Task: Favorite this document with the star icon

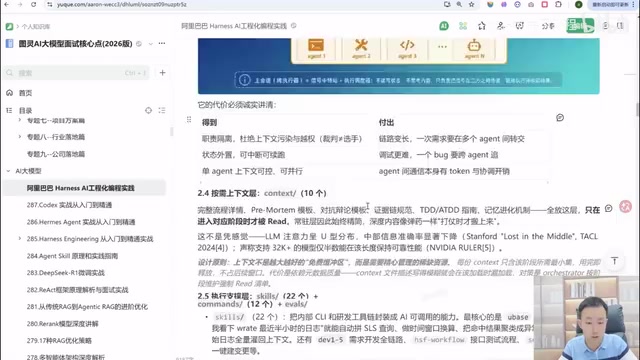Action: point(482,26)
